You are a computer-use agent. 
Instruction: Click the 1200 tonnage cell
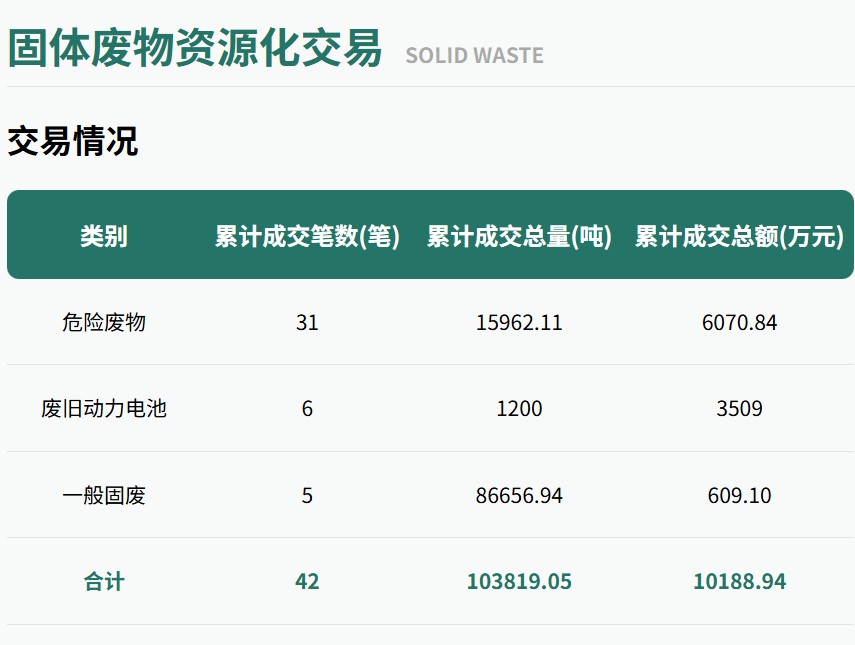point(519,409)
